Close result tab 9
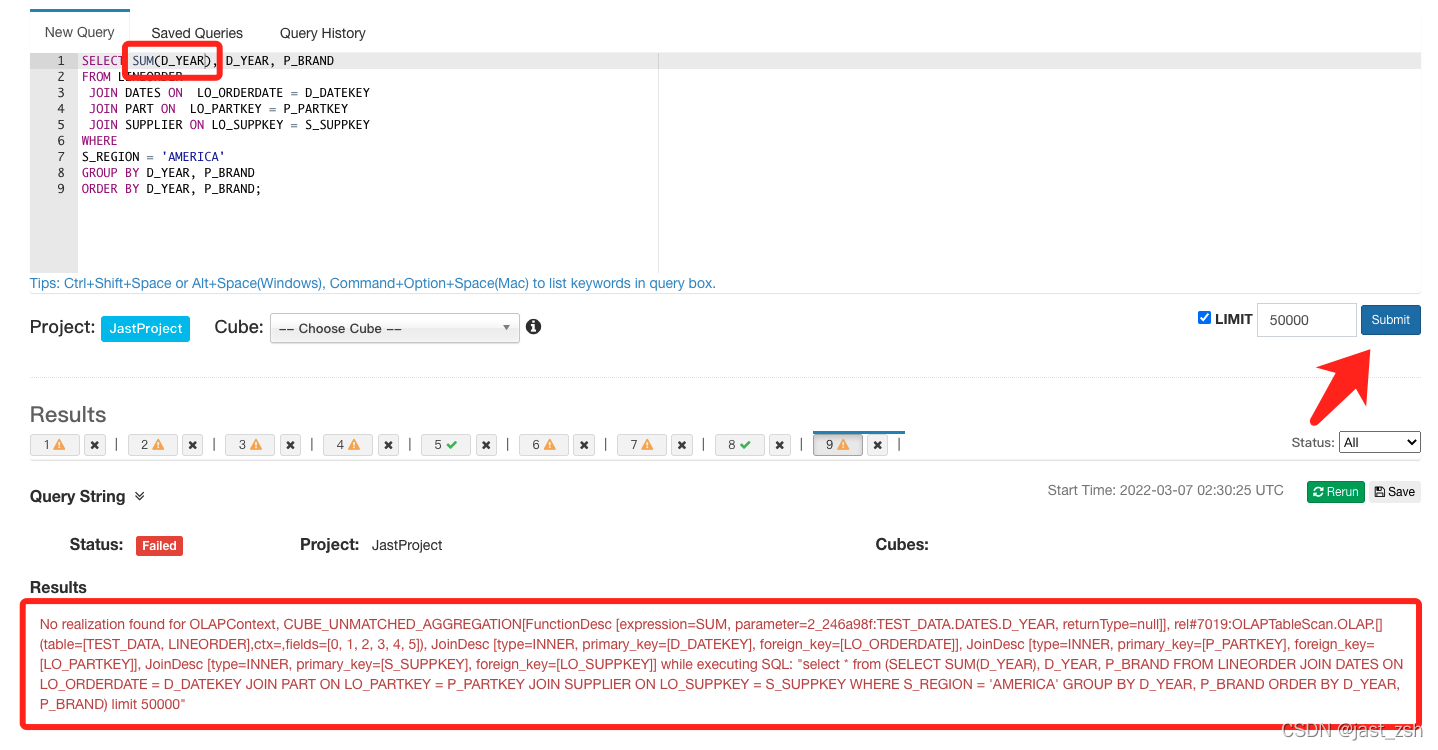The height and width of the screenshot is (750, 1438). 878,445
